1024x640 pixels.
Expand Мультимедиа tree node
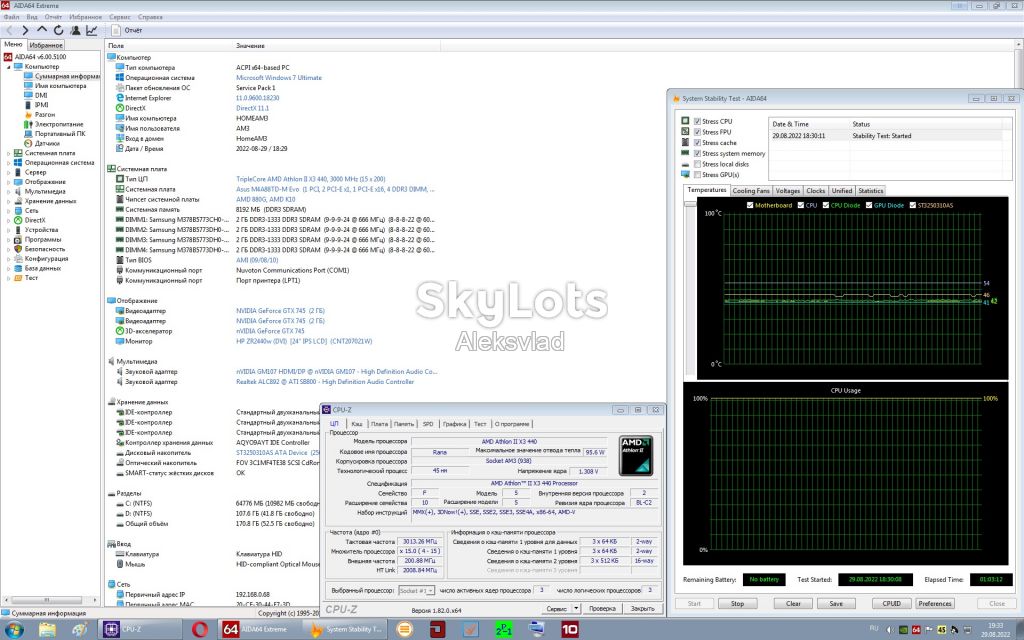coord(8,191)
